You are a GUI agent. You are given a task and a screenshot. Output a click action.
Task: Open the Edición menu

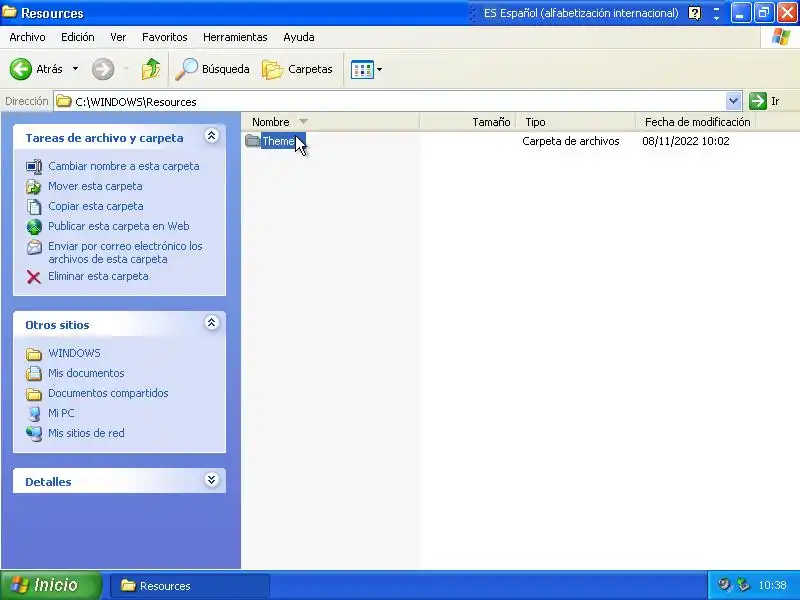pos(78,37)
